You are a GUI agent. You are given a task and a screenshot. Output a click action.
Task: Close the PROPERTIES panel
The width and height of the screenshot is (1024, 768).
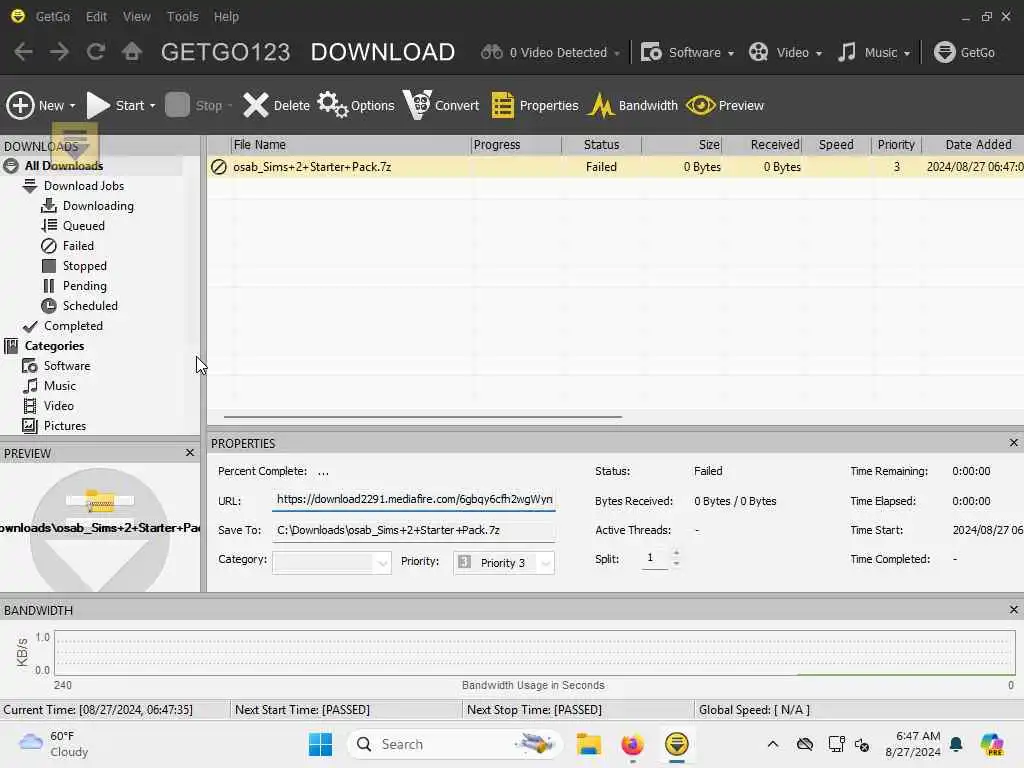pyautogui.click(x=1014, y=443)
